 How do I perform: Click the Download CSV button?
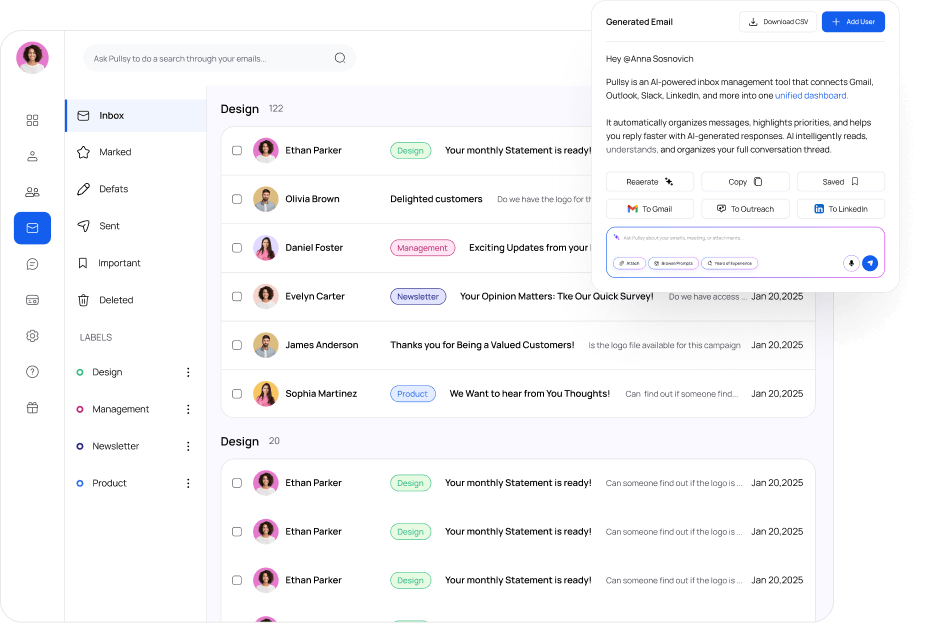(777, 21)
